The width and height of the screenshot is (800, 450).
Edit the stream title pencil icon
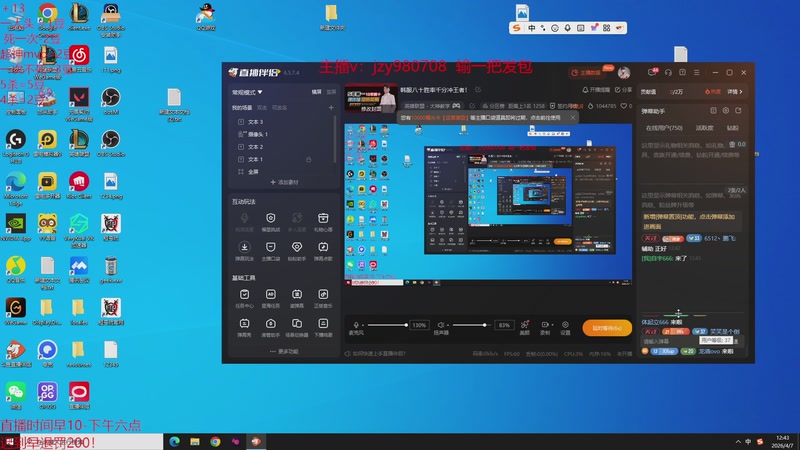[x=478, y=90]
